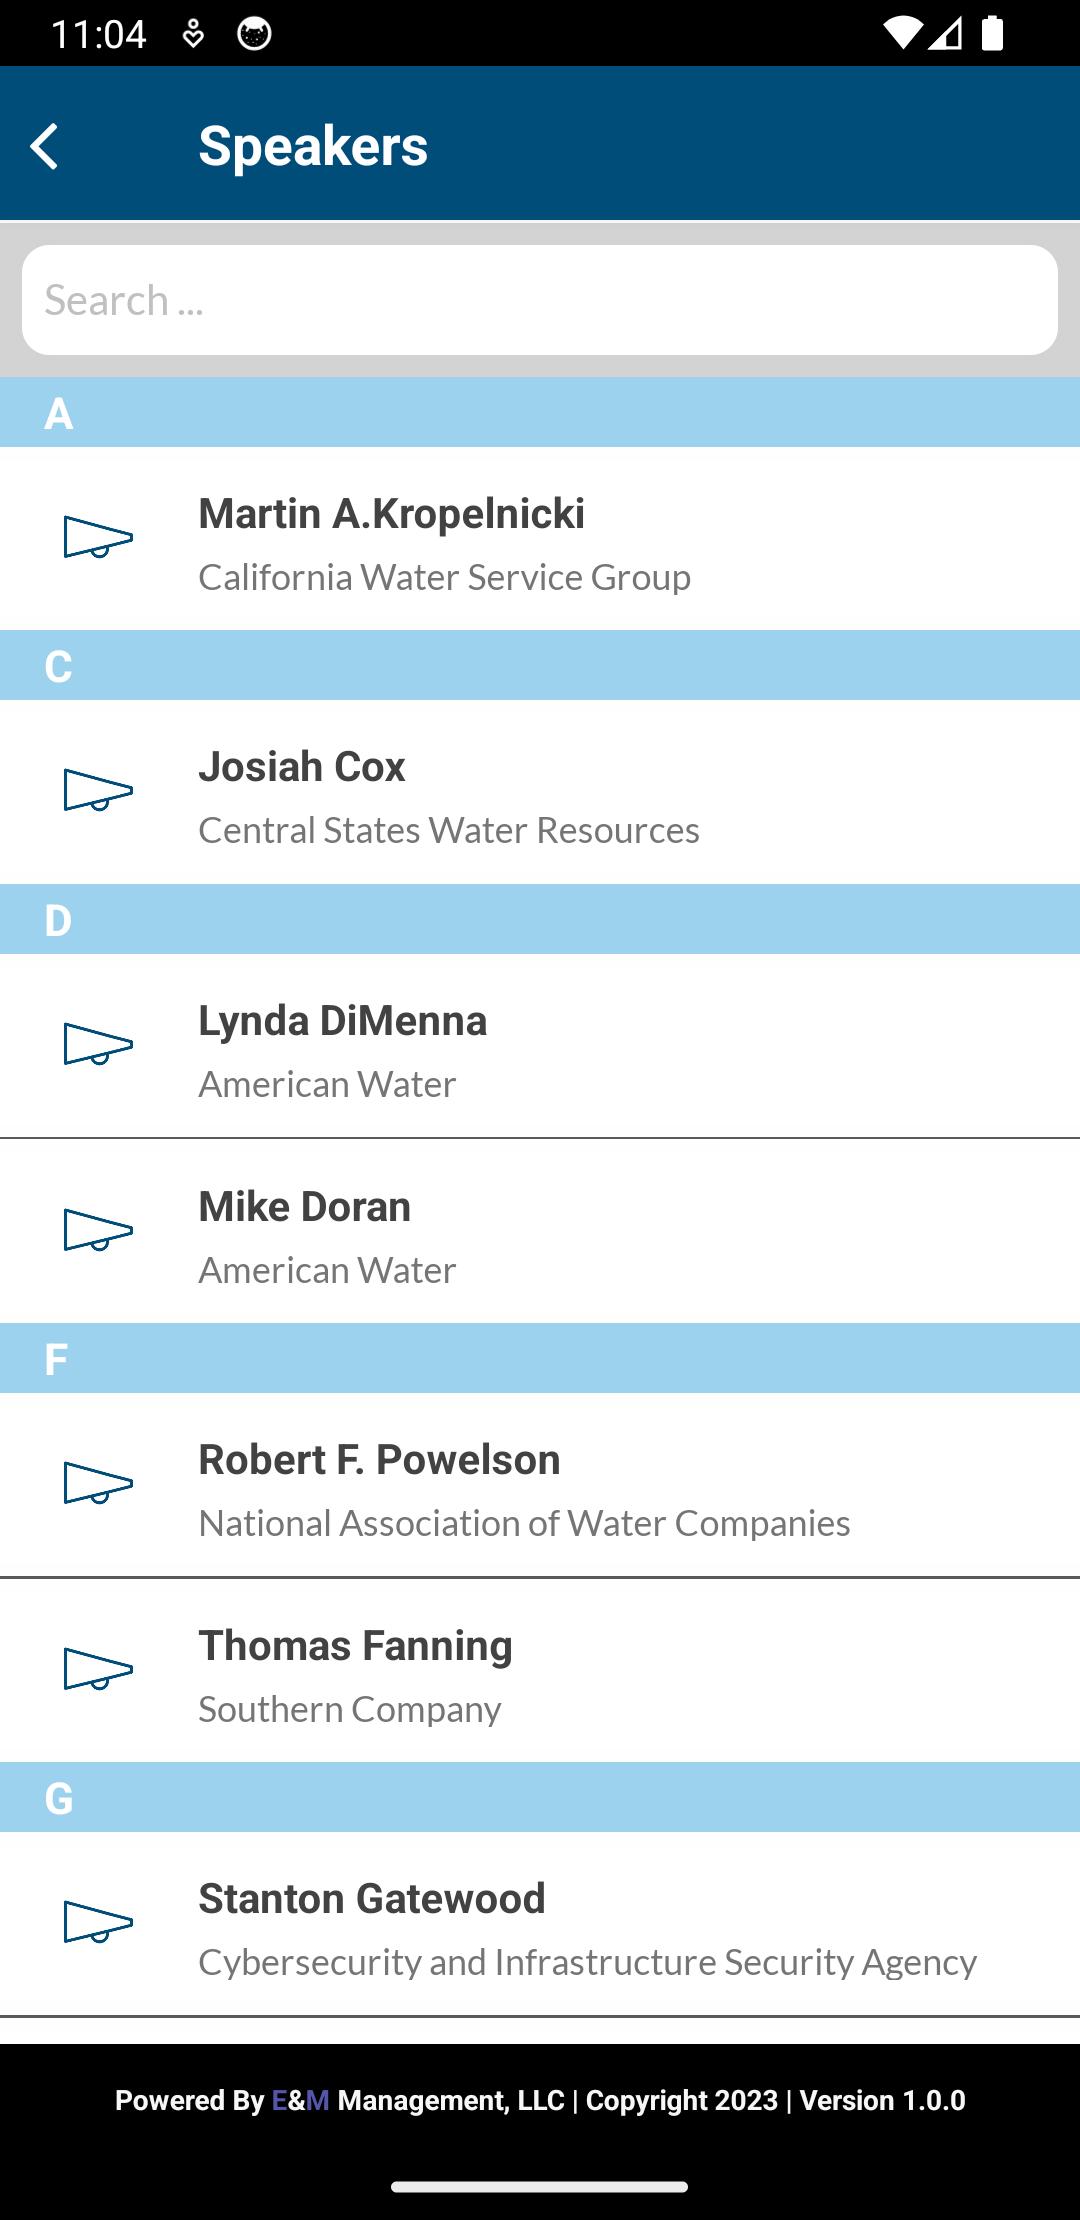The width and height of the screenshot is (1080, 2220).
Task: Open Josiah Cox speaker profile
Action: pyautogui.click(x=540, y=792)
